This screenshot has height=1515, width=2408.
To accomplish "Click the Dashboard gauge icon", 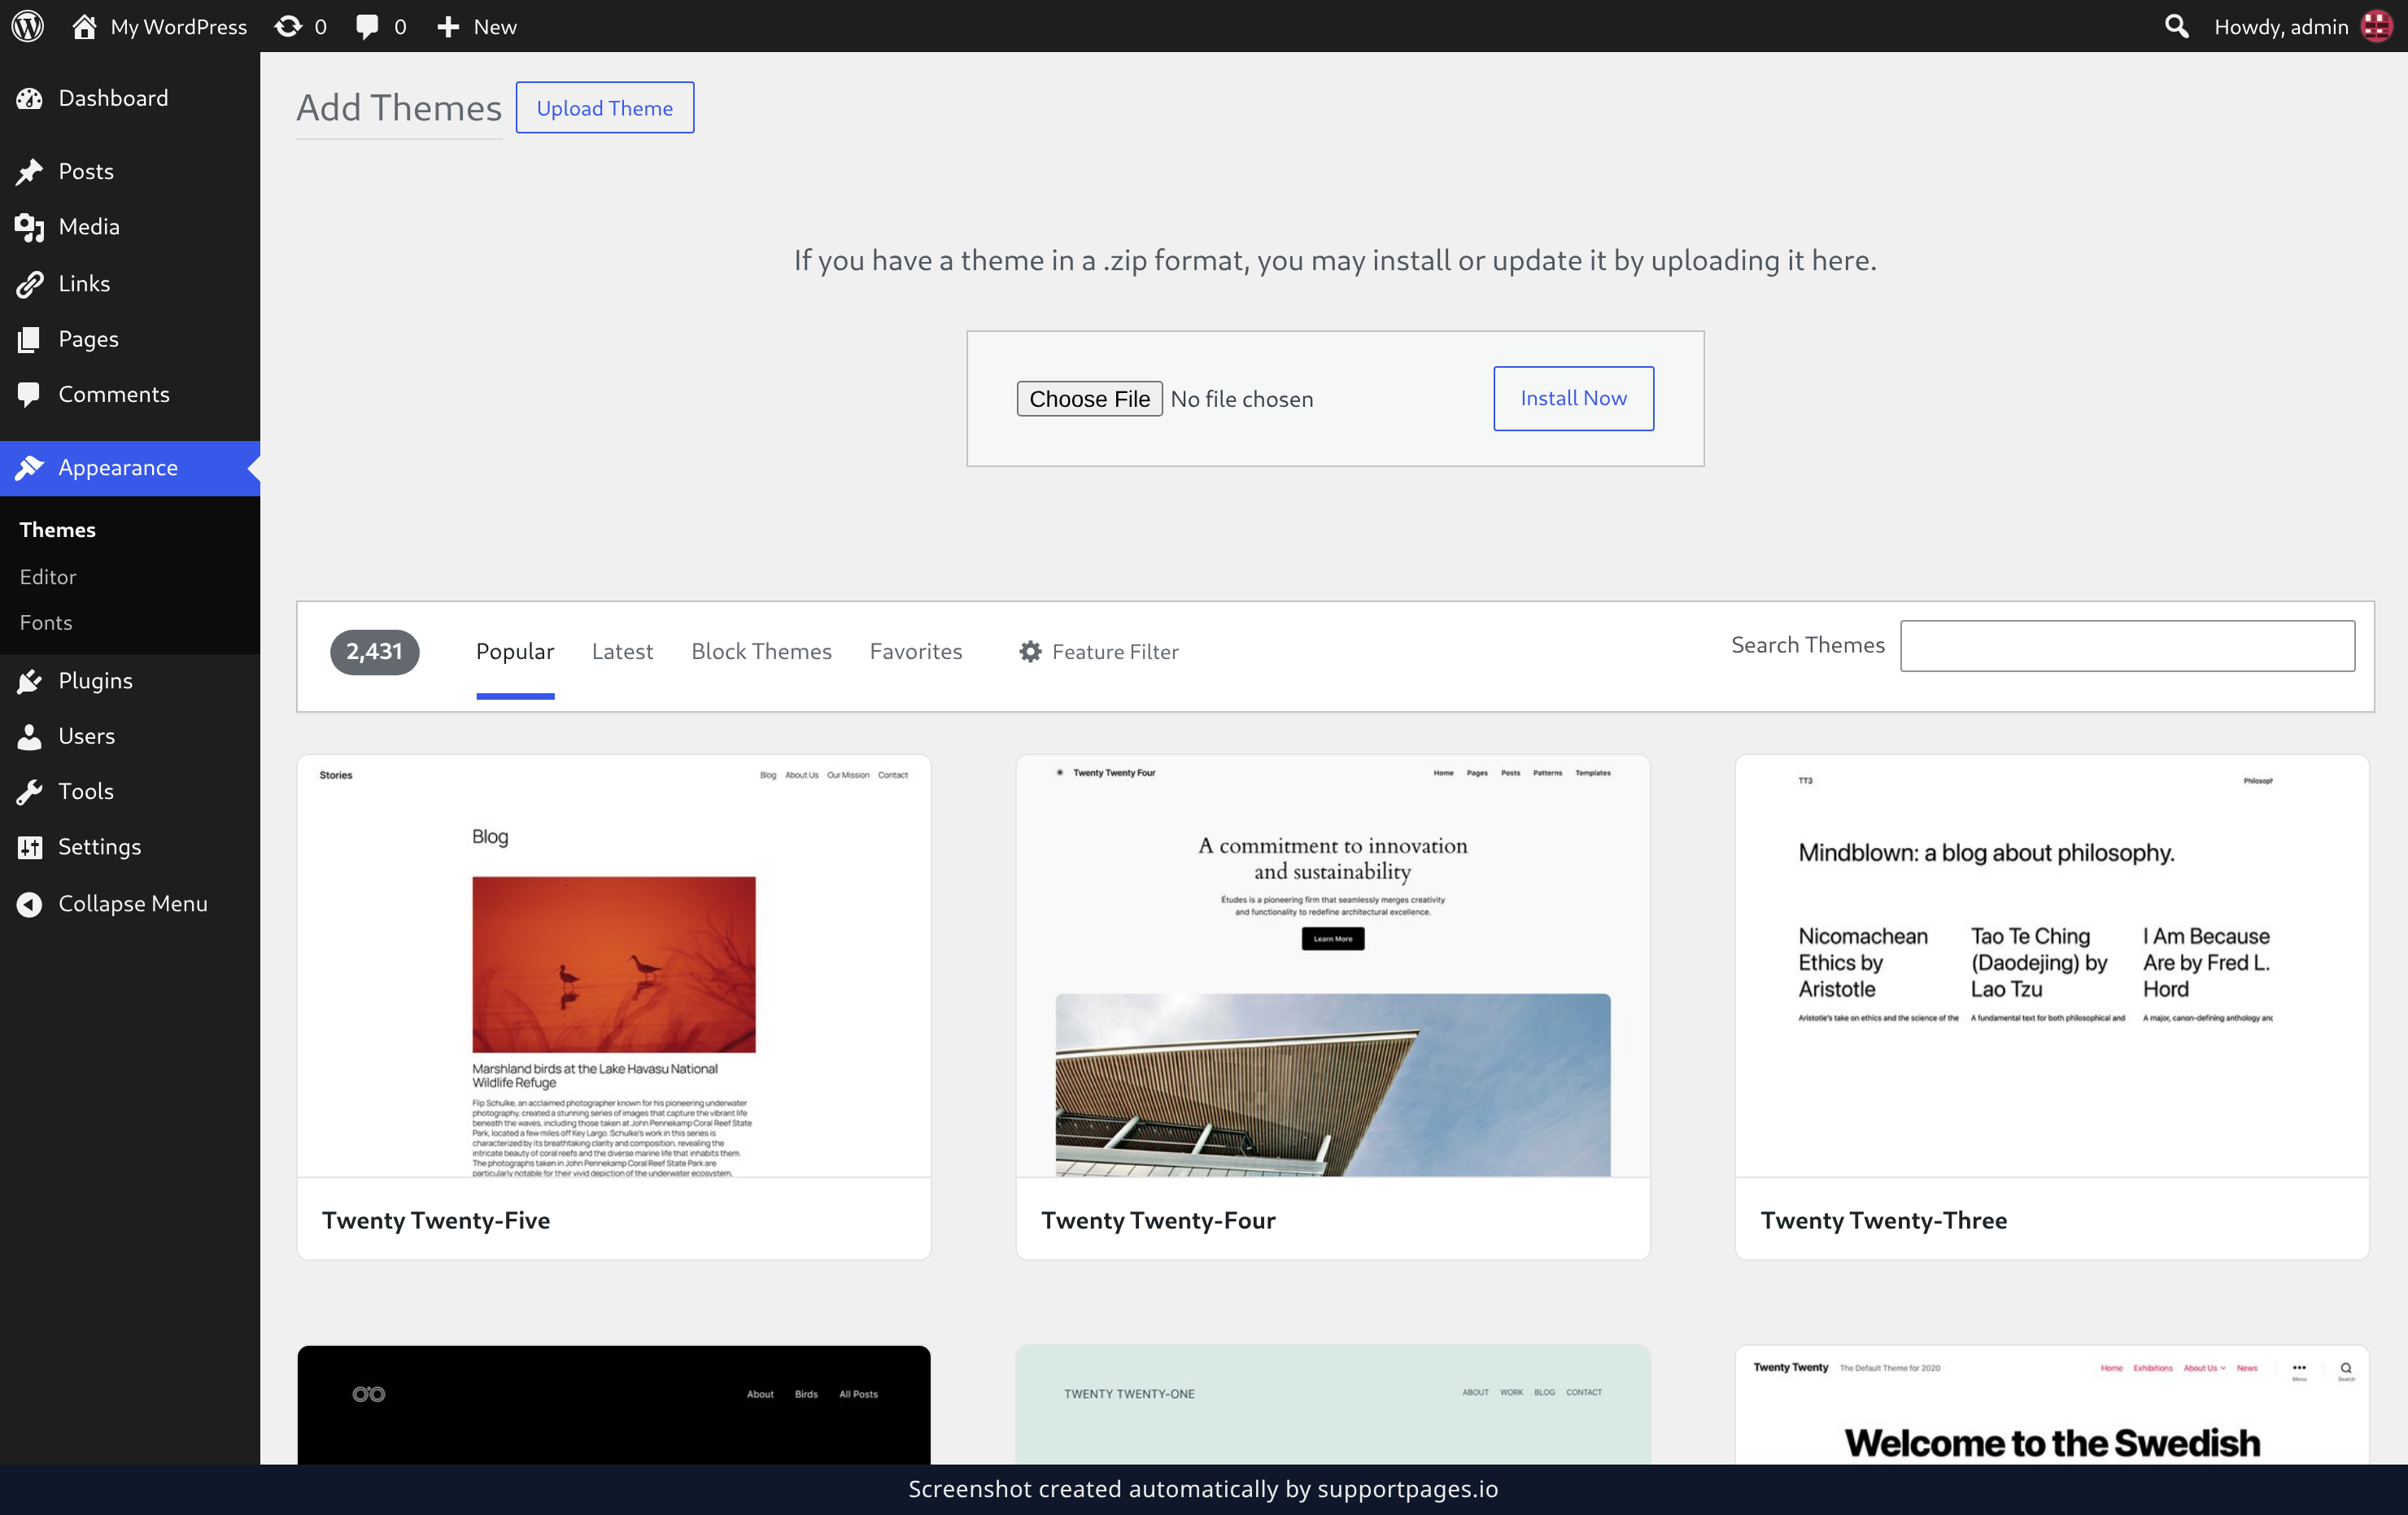I will (x=30, y=98).
